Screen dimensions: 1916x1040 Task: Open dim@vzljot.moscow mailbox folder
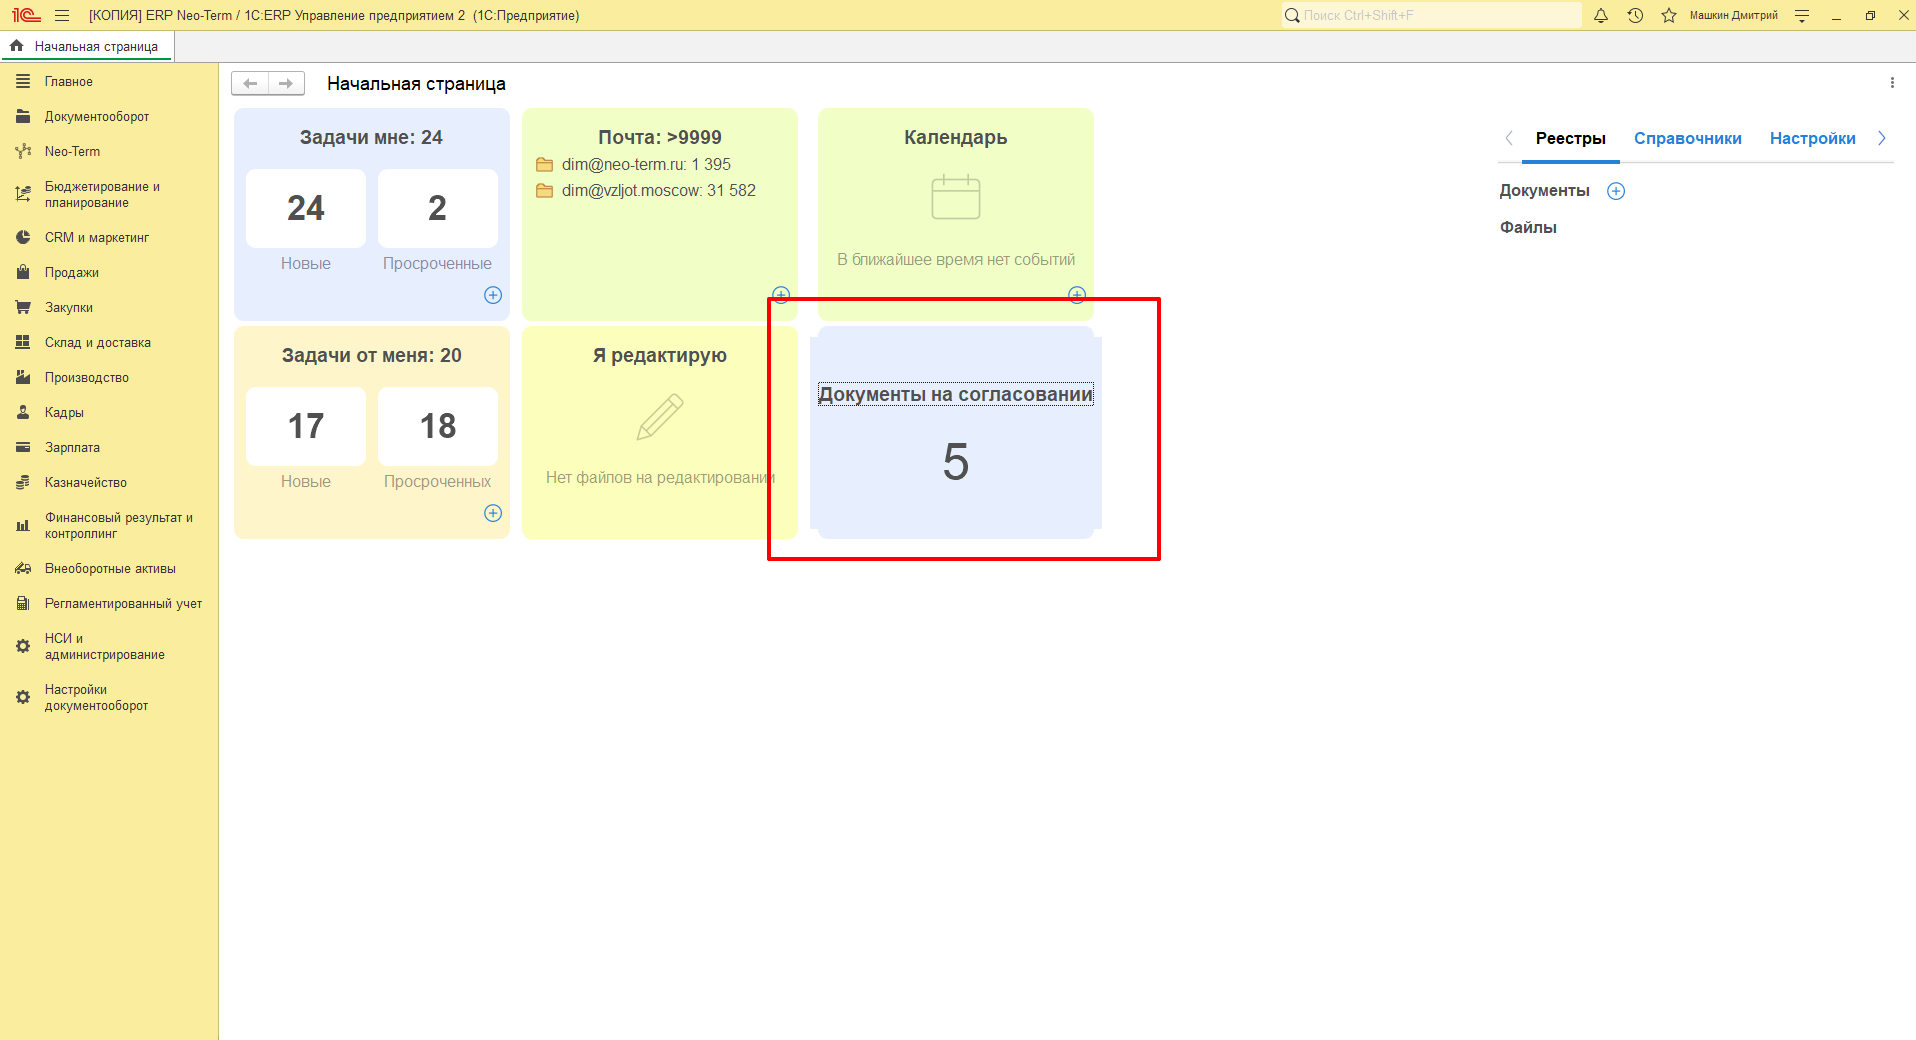point(646,191)
